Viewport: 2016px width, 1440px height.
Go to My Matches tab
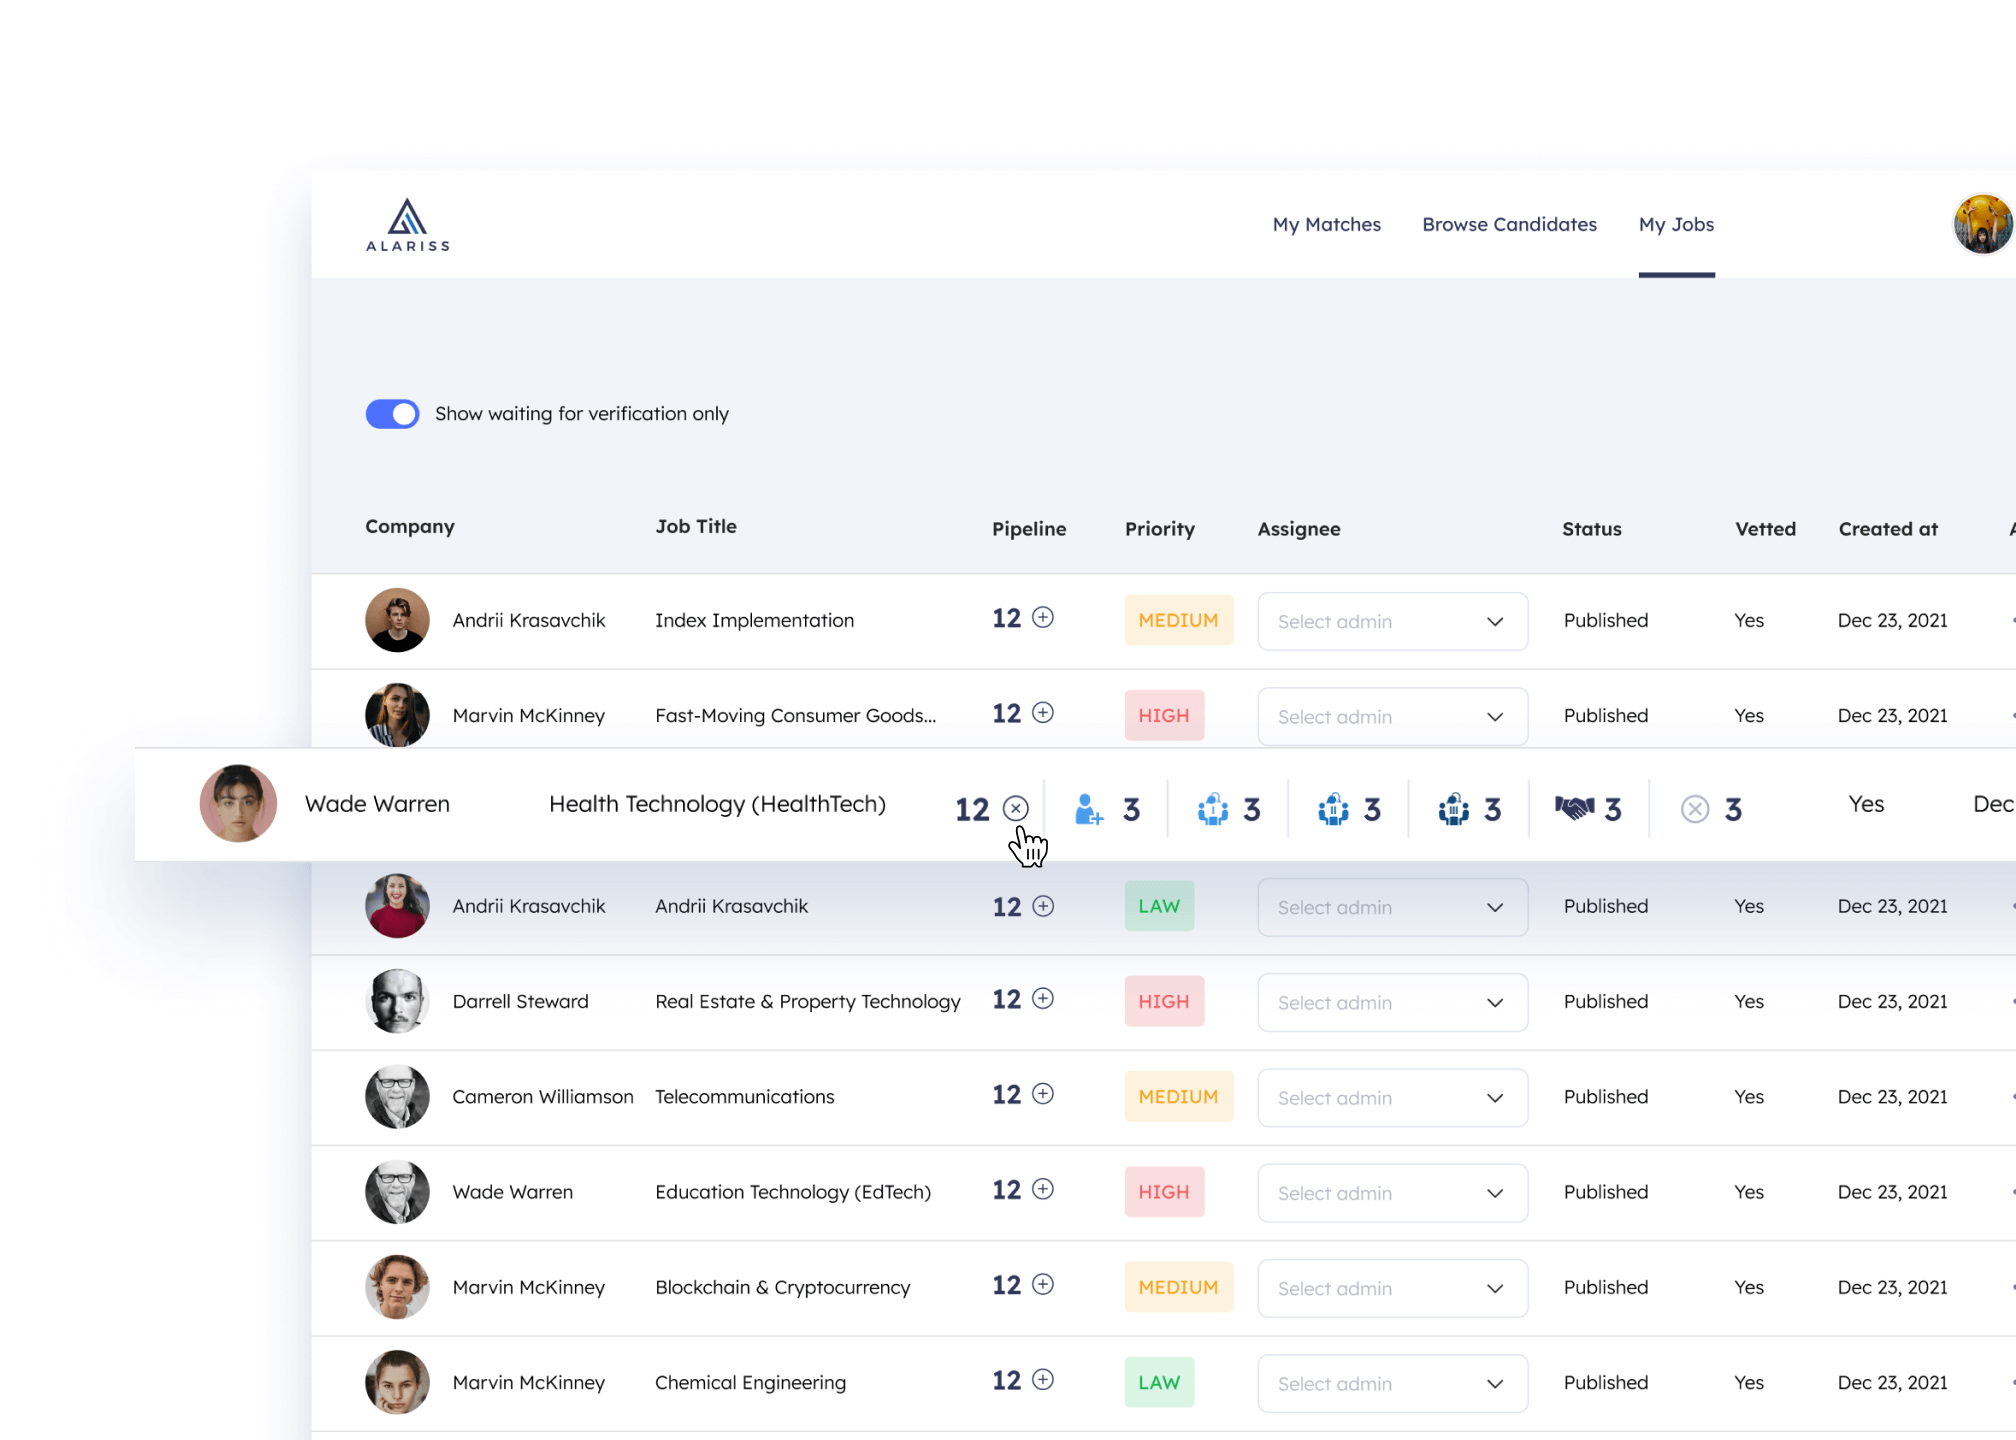coord(1326,225)
